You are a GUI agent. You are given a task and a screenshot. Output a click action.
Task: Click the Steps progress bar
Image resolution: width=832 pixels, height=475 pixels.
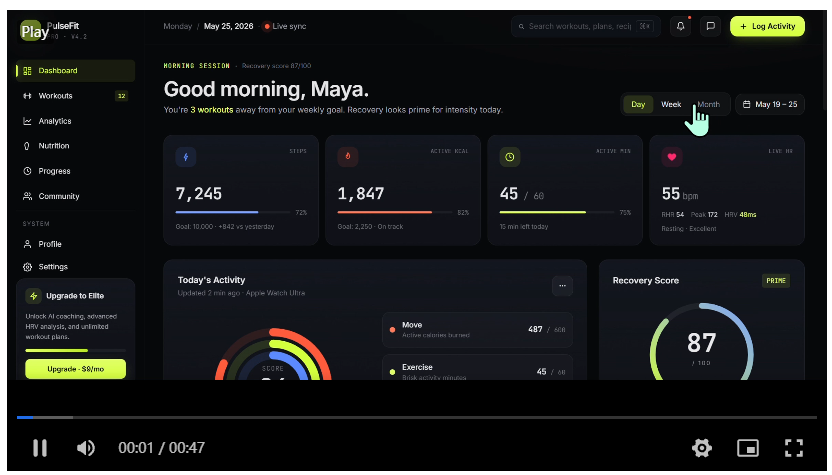234,212
